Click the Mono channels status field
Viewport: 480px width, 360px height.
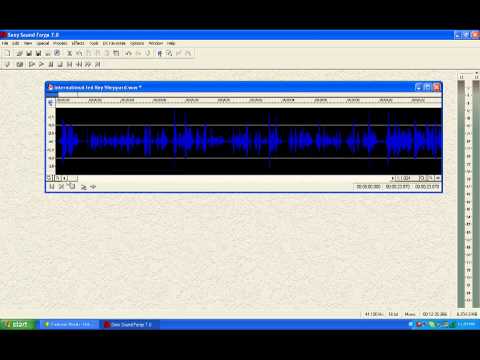[410, 314]
